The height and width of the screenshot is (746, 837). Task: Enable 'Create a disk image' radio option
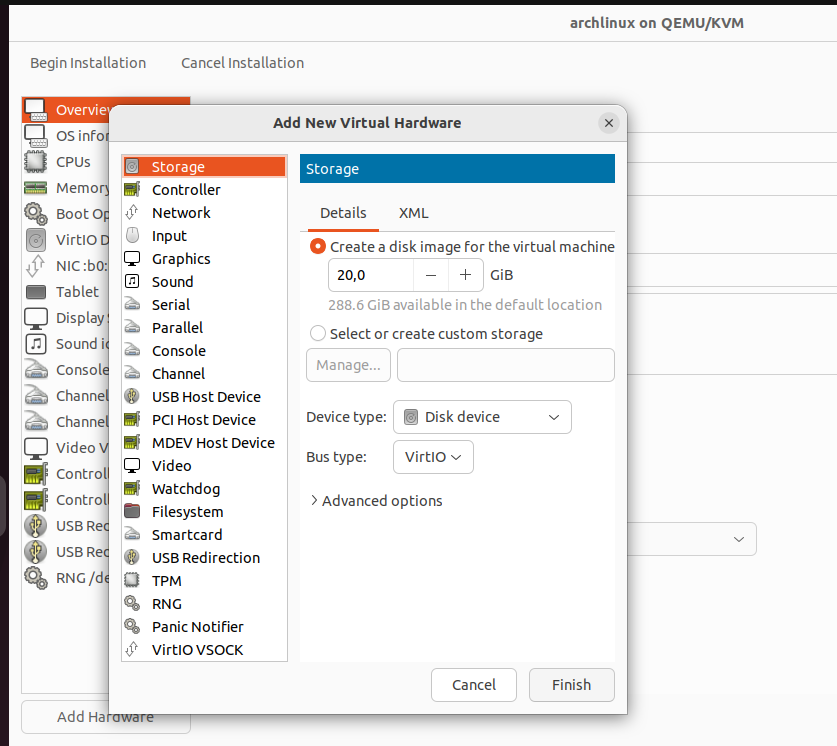318,246
